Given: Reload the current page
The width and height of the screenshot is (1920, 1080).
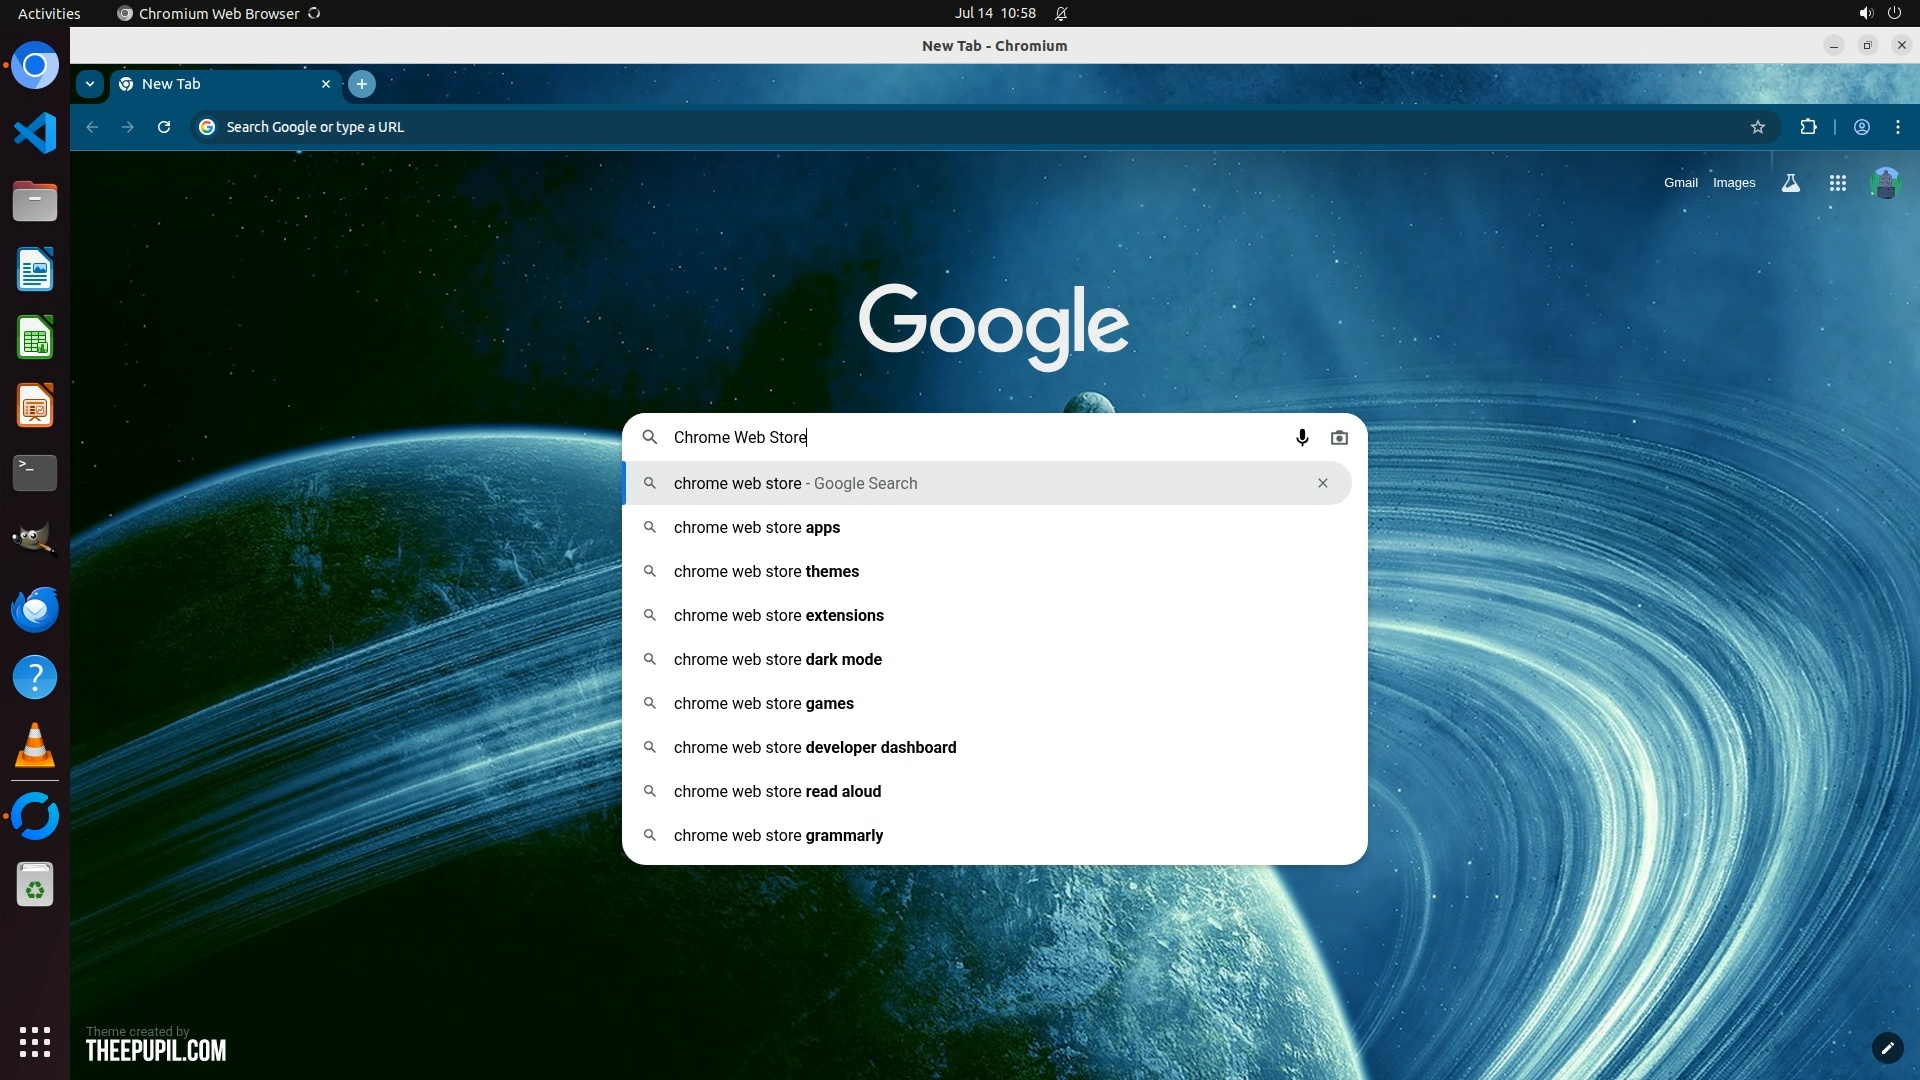Looking at the screenshot, I should pos(164,127).
